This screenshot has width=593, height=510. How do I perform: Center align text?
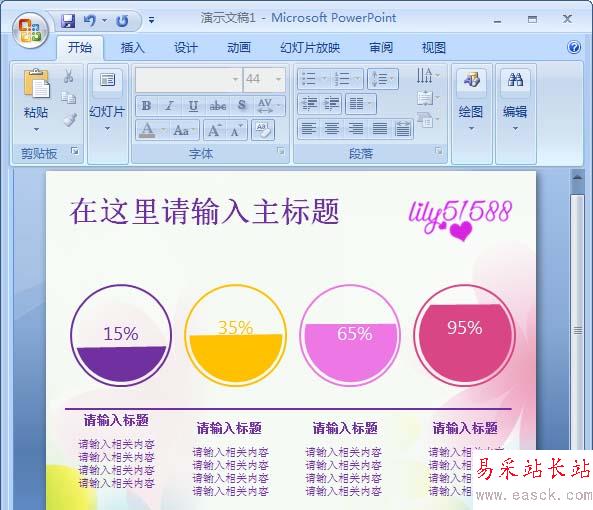[x=332, y=129]
